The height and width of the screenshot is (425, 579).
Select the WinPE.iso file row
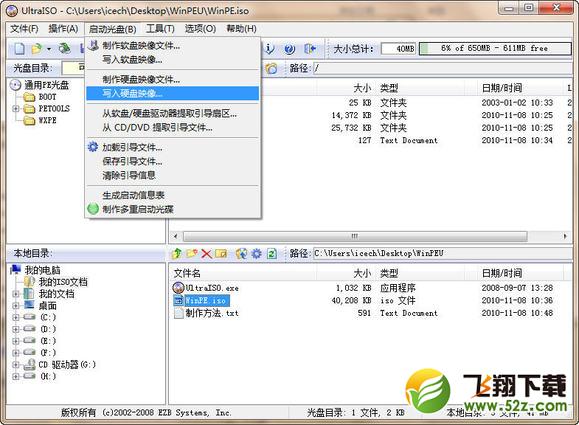(x=370, y=300)
